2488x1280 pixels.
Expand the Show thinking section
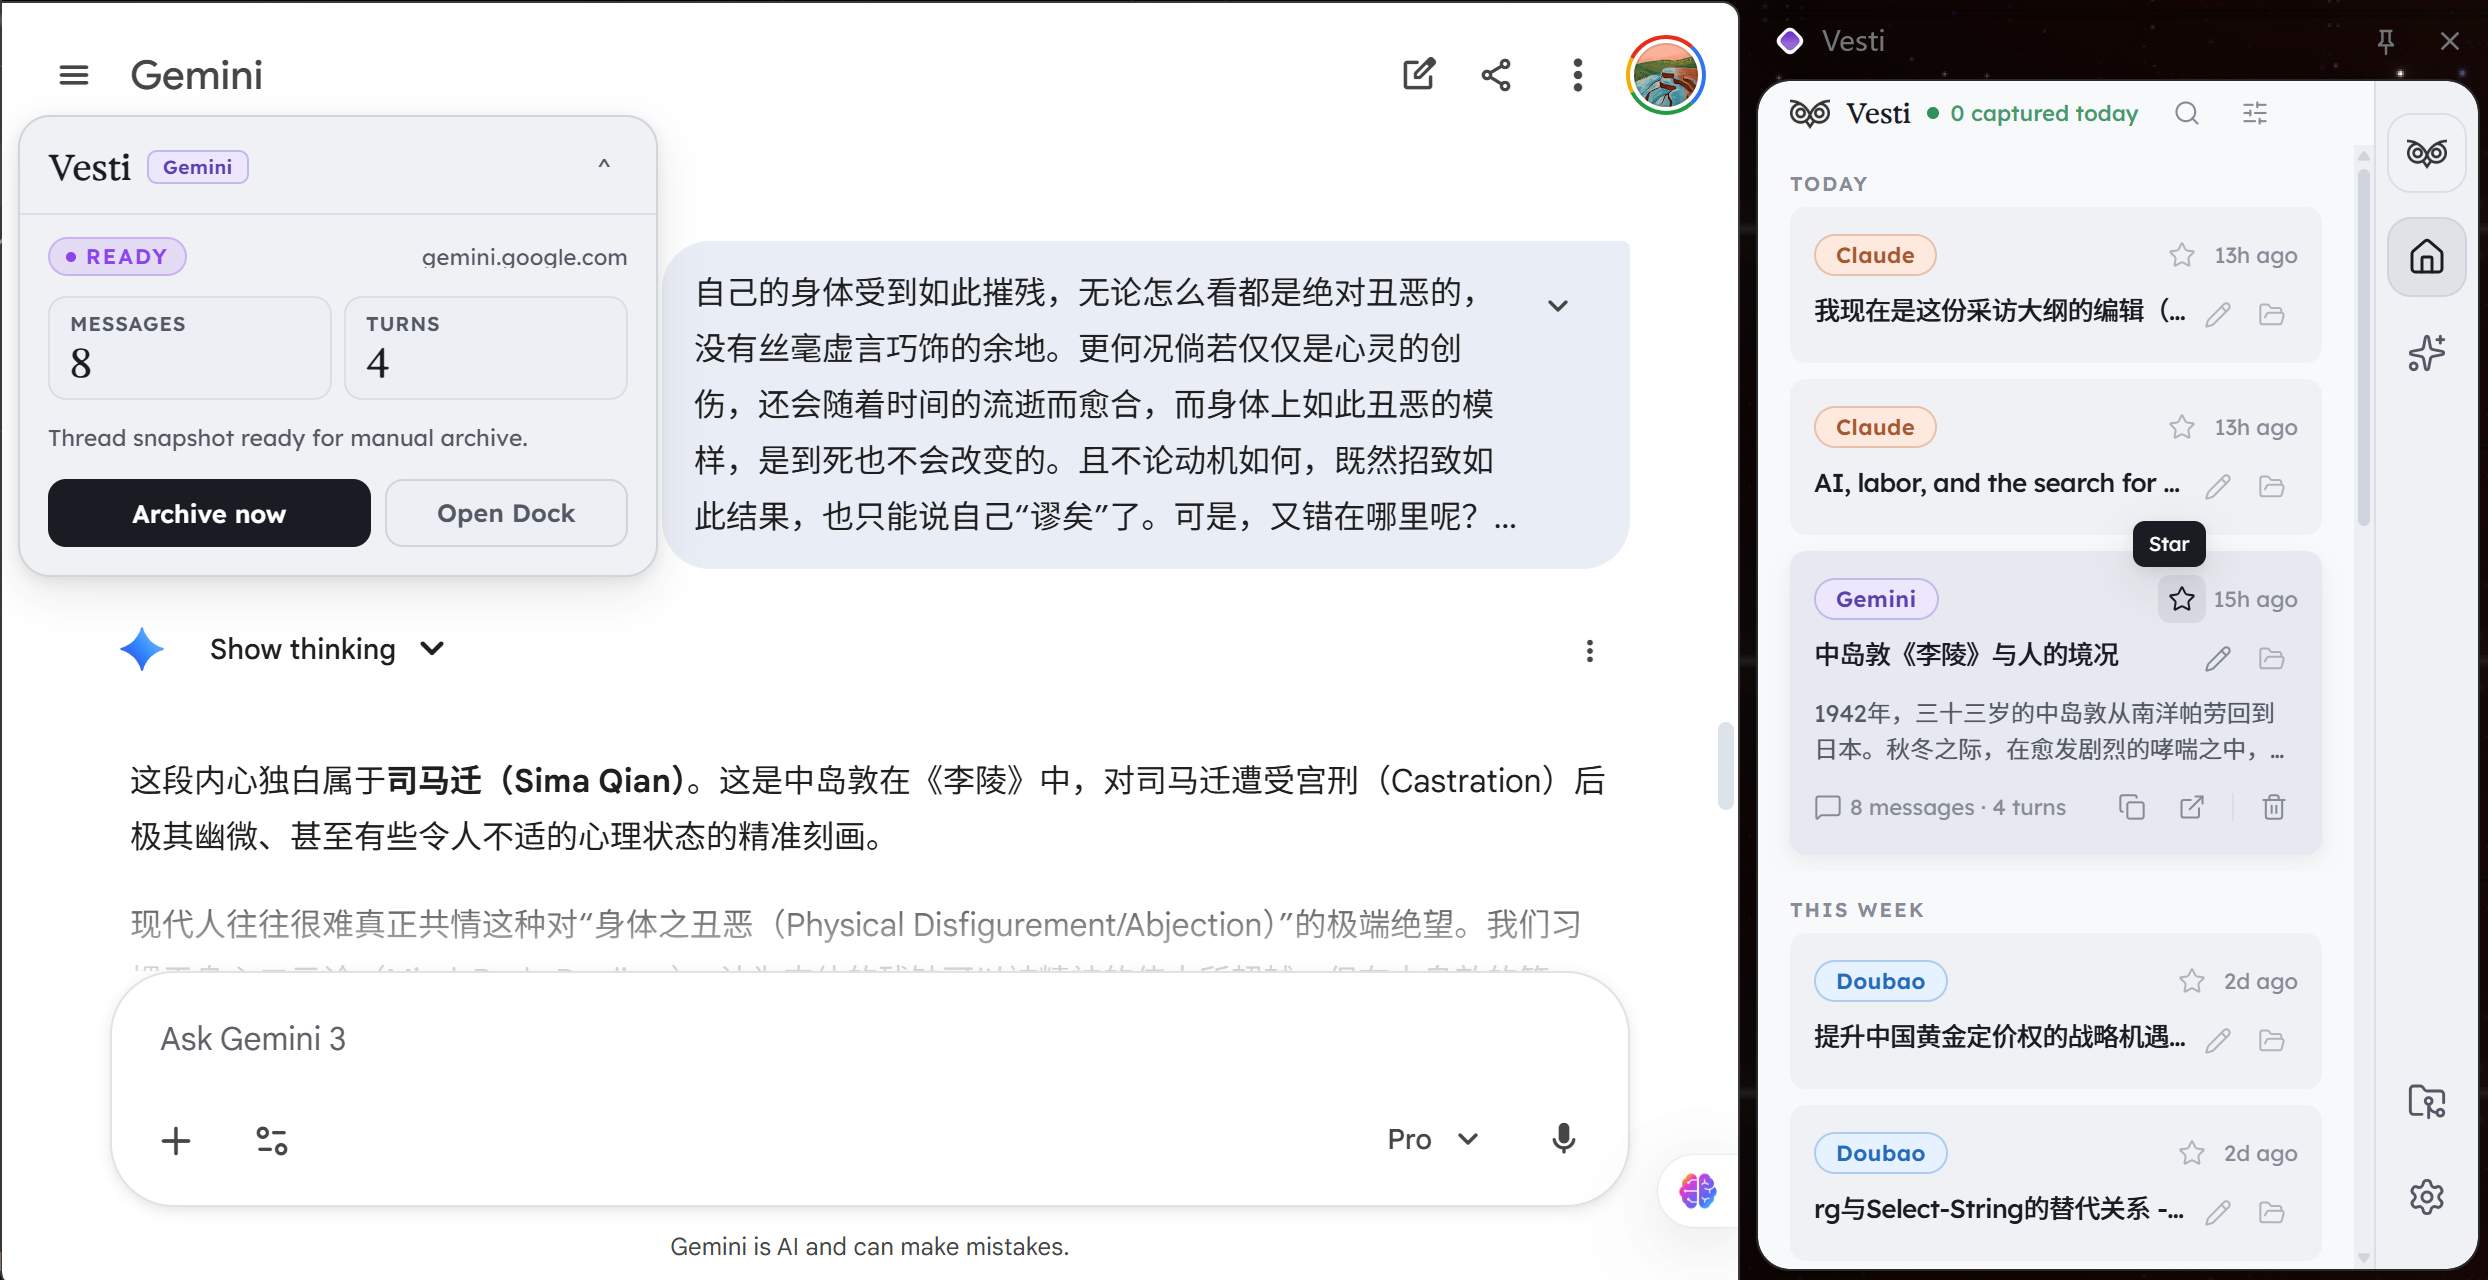click(327, 649)
